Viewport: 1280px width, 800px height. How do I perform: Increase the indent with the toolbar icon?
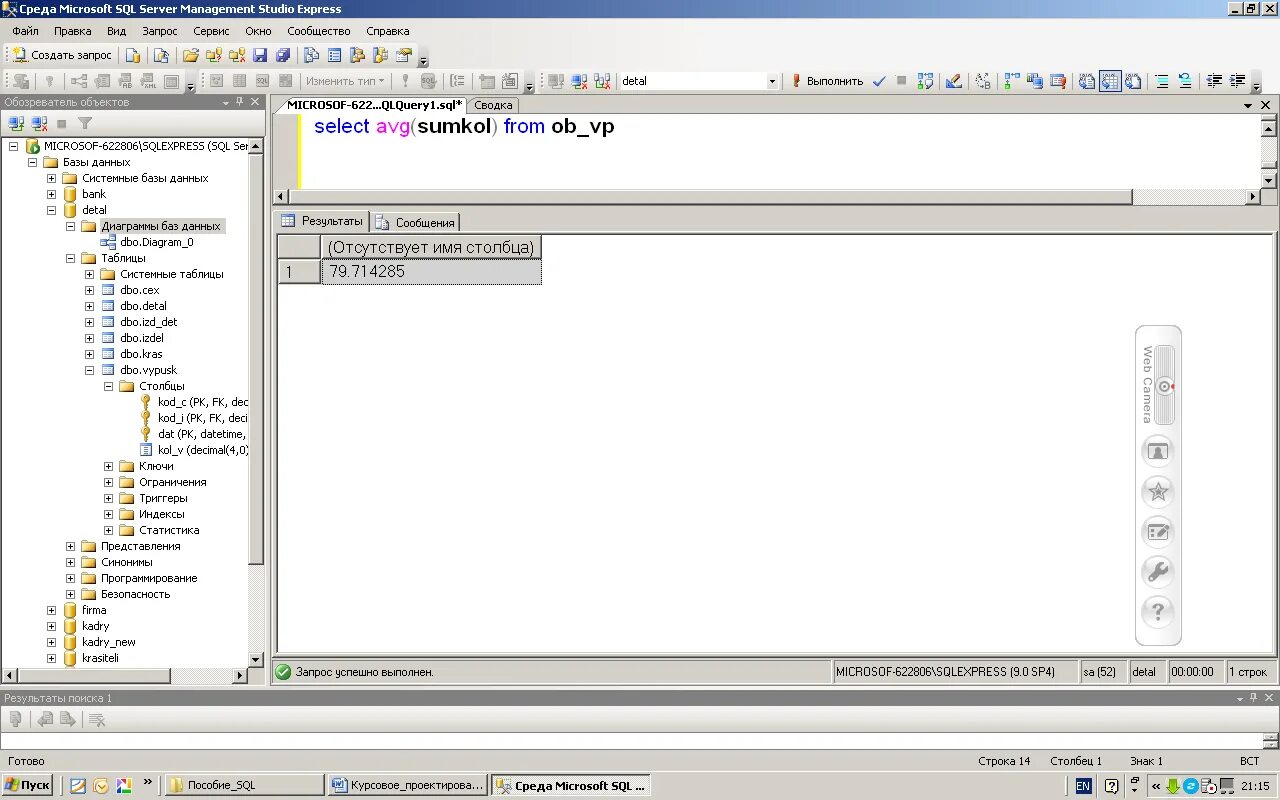tap(1238, 81)
